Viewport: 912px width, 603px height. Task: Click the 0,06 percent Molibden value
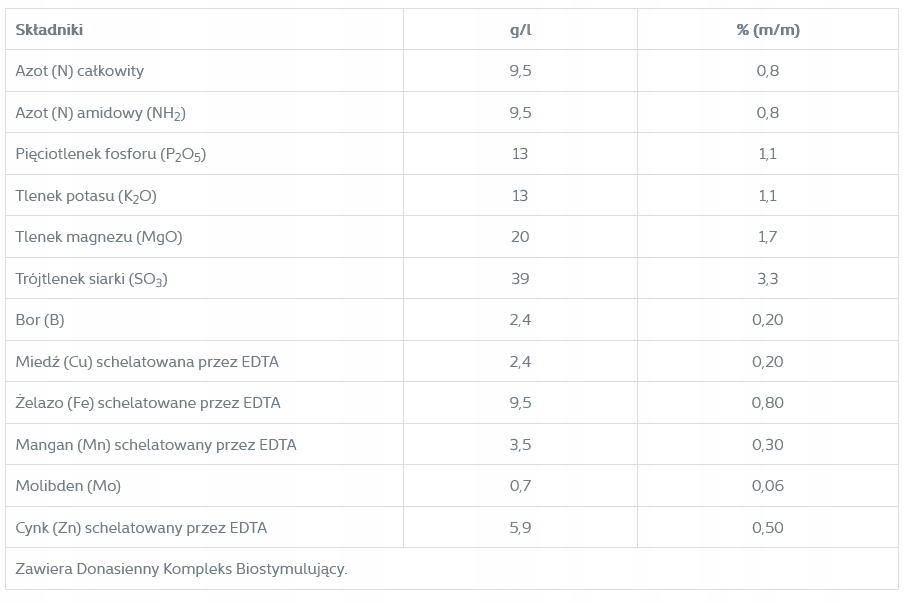pos(767,486)
